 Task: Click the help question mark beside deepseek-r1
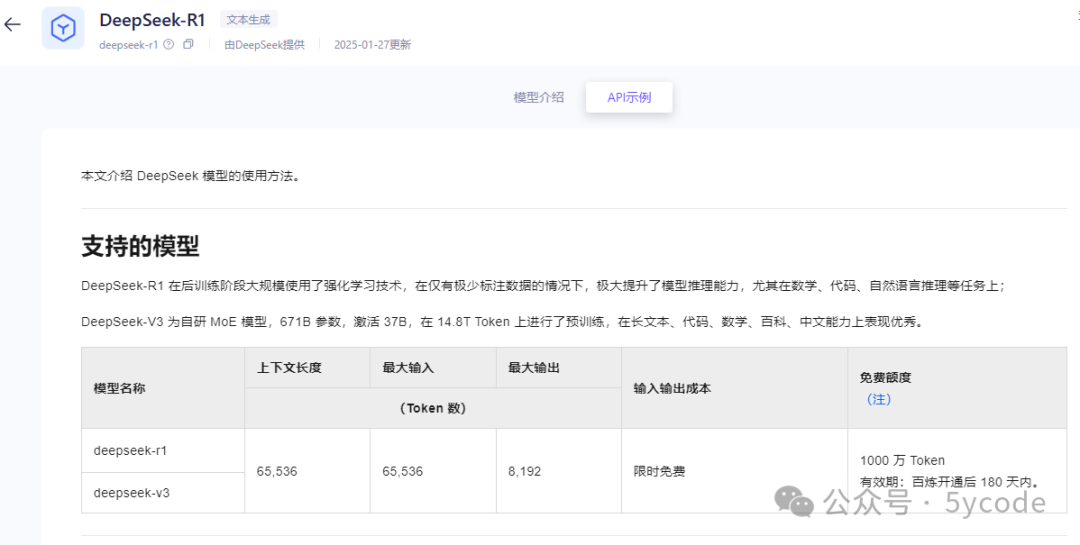pos(168,45)
